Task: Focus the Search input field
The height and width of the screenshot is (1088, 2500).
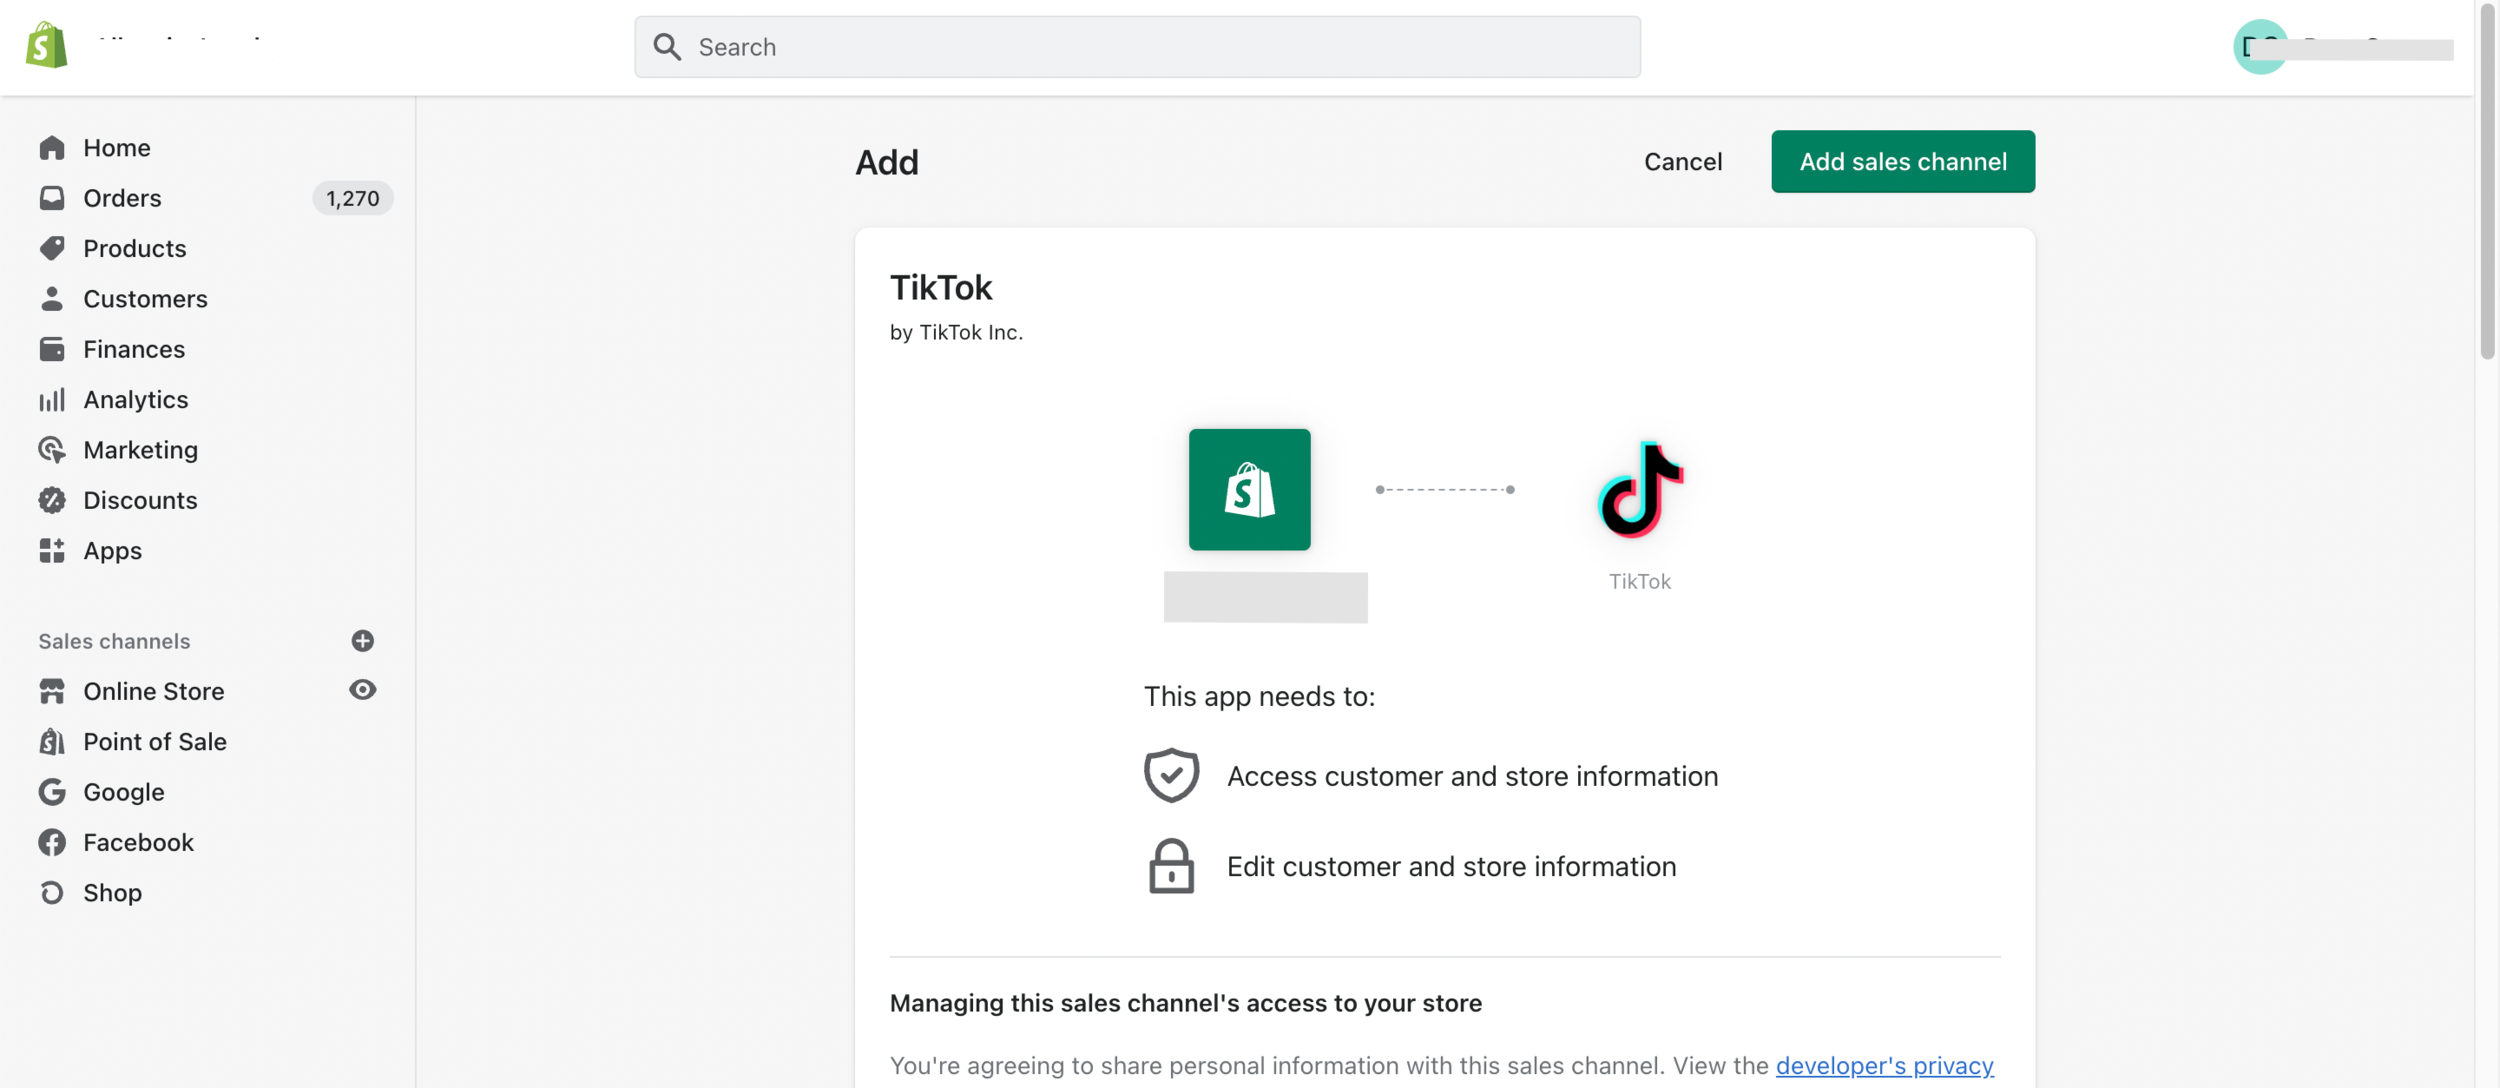Action: [x=1137, y=47]
